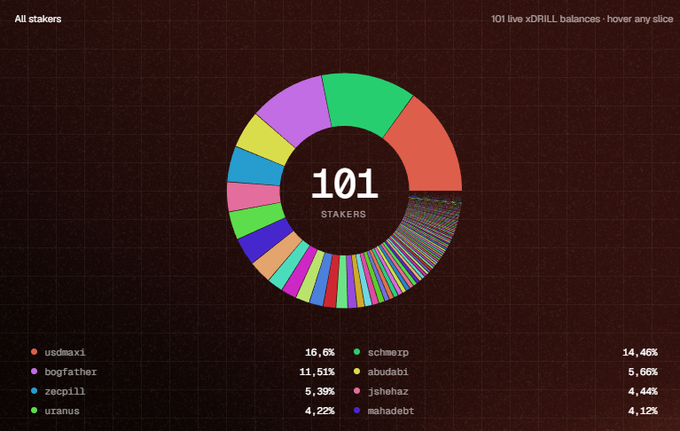Select the indigo mahadebt donut slice
680x431 pixels.
coord(266,239)
